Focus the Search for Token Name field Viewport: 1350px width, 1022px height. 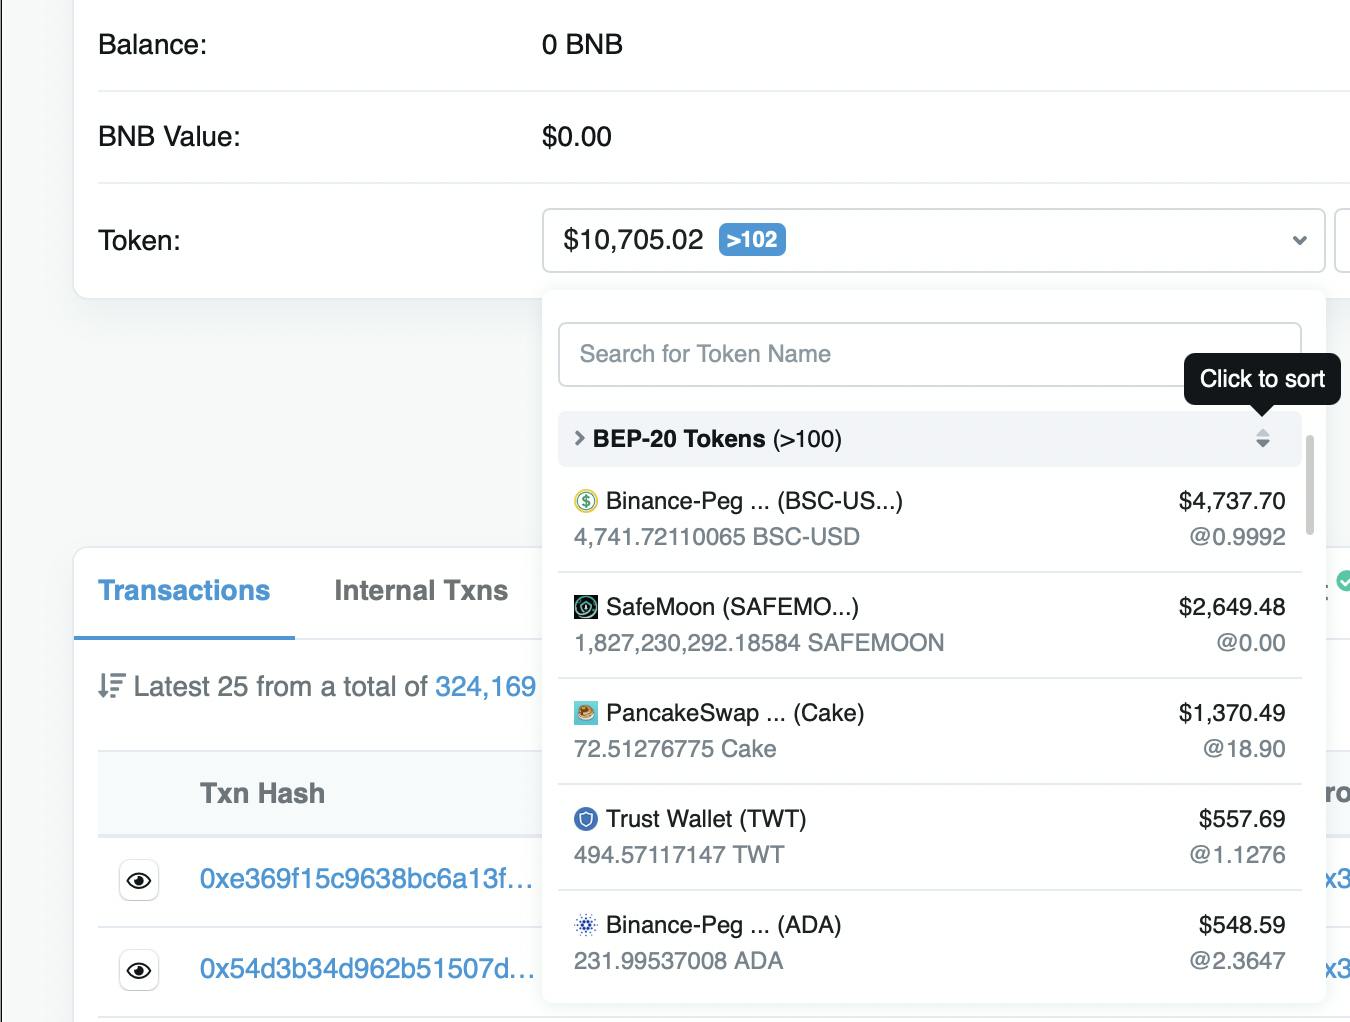(x=929, y=354)
